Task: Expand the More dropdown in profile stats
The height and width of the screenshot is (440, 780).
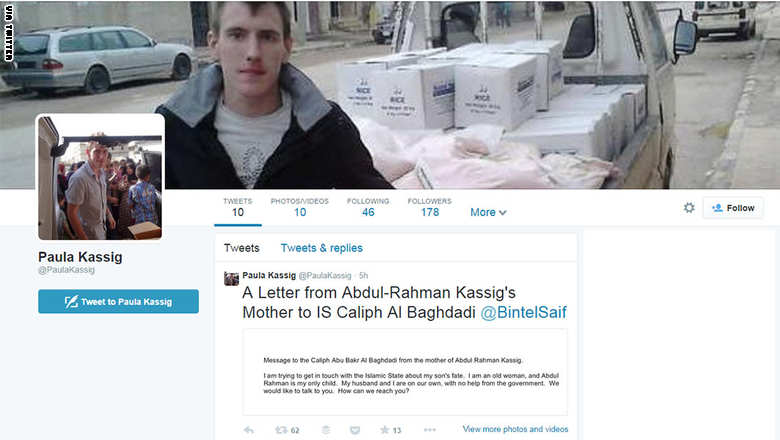Action: (x=488, y=212)
